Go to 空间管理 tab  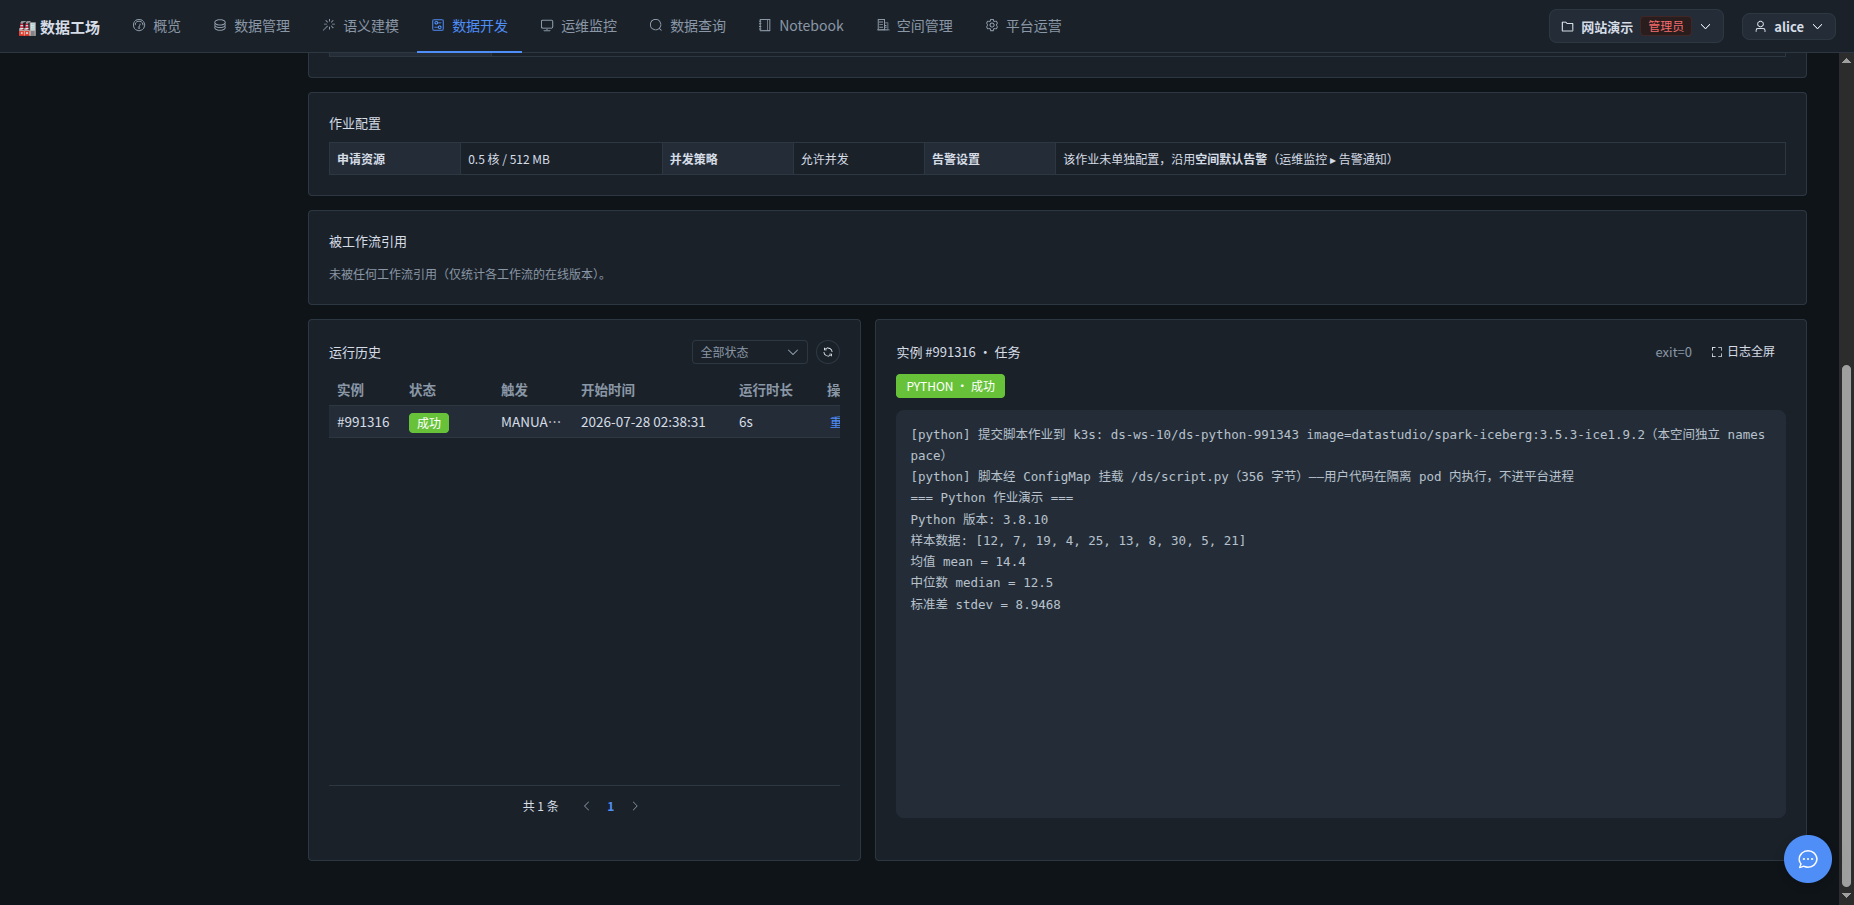pos(915,26)
